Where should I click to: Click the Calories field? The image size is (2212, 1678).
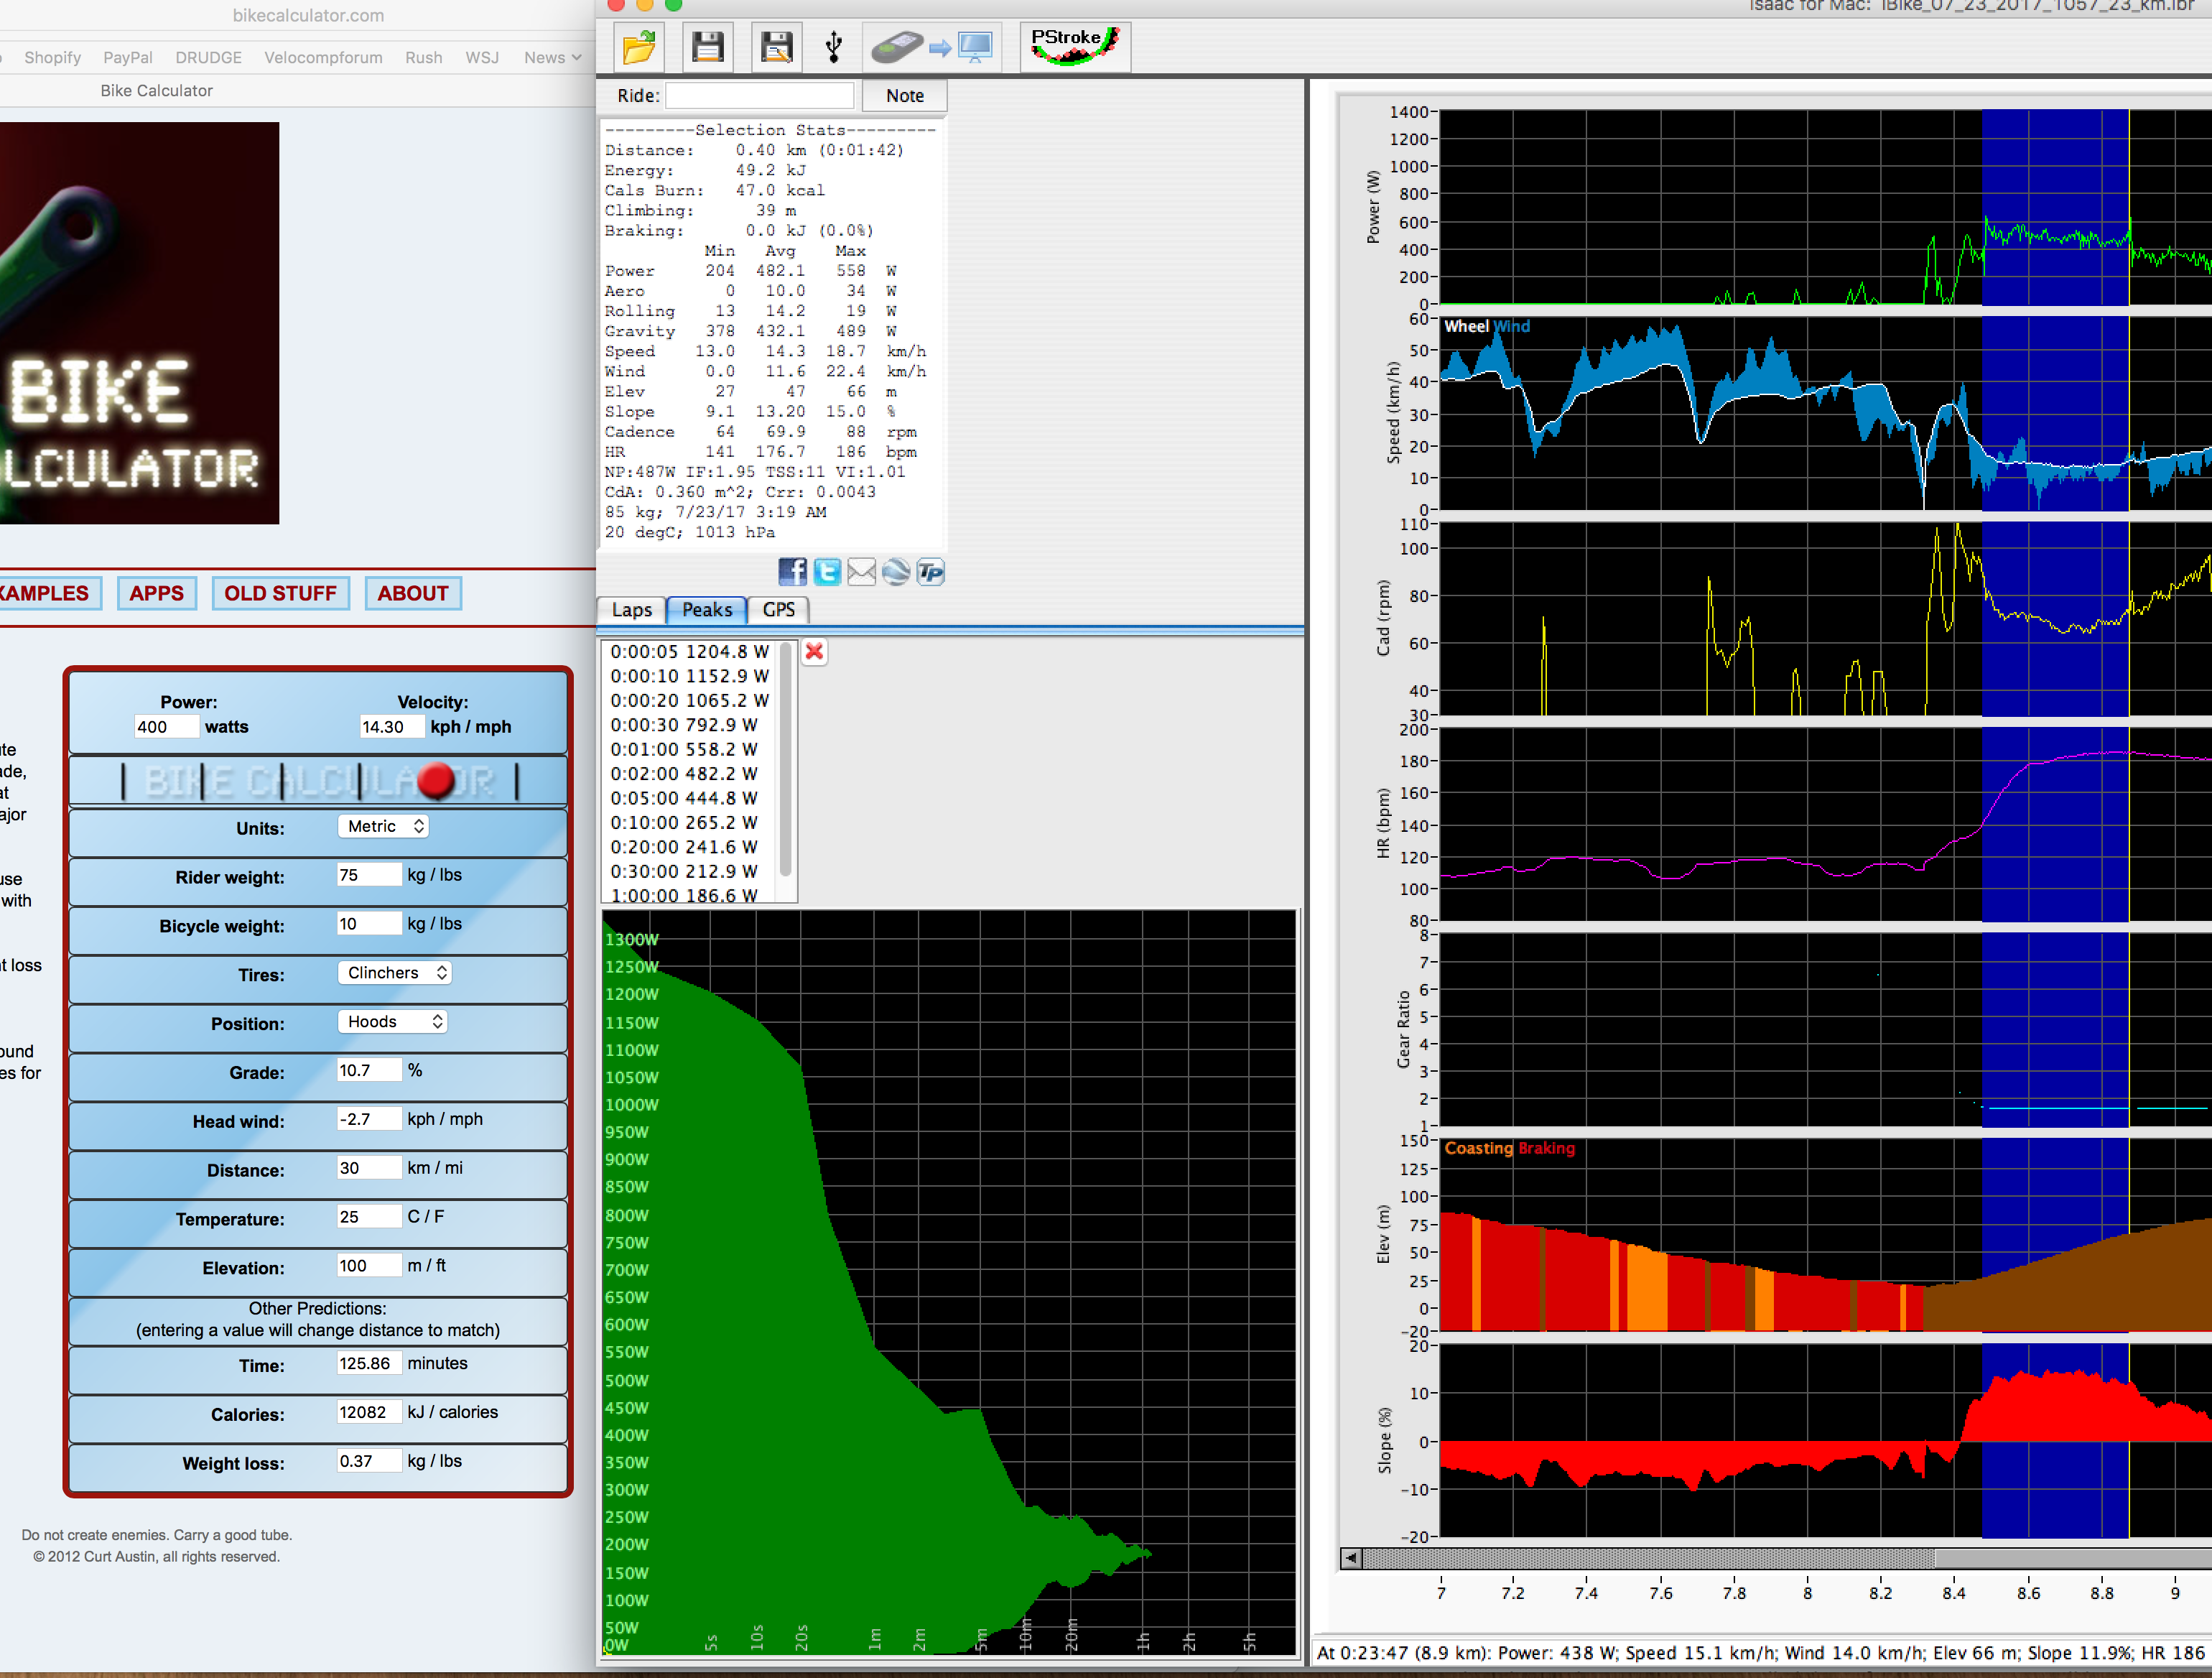click(369, 1412)
